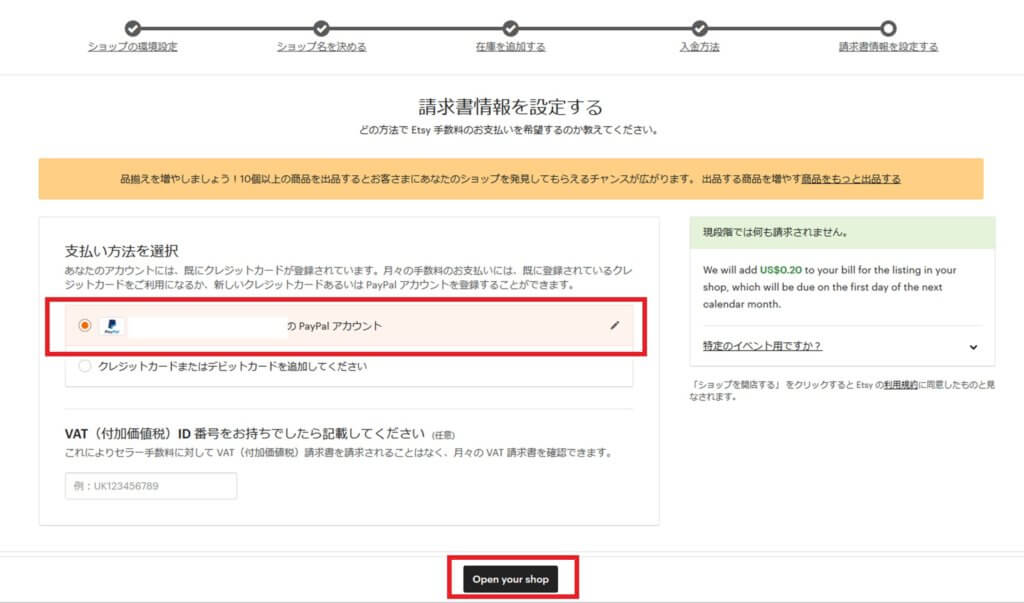Open the 利用規約 terms link
This screenshot has height=603, width=1024.
tap(901, 385)
